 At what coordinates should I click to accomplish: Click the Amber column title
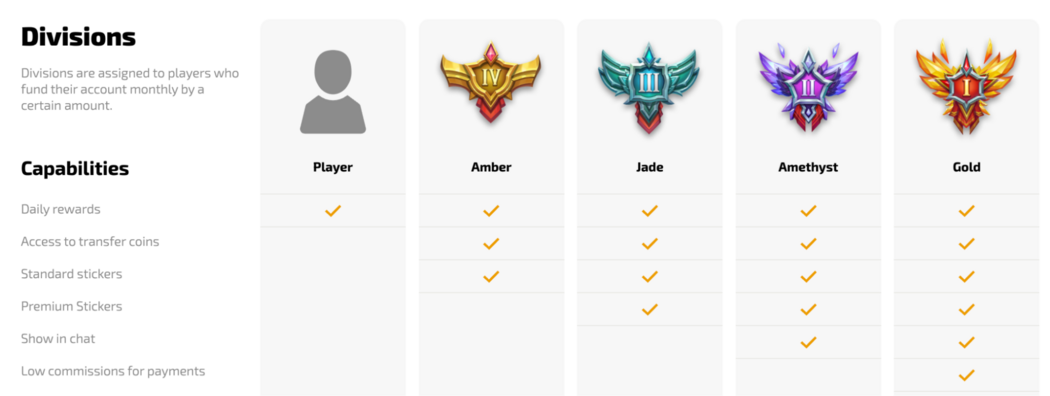(491, 168)
